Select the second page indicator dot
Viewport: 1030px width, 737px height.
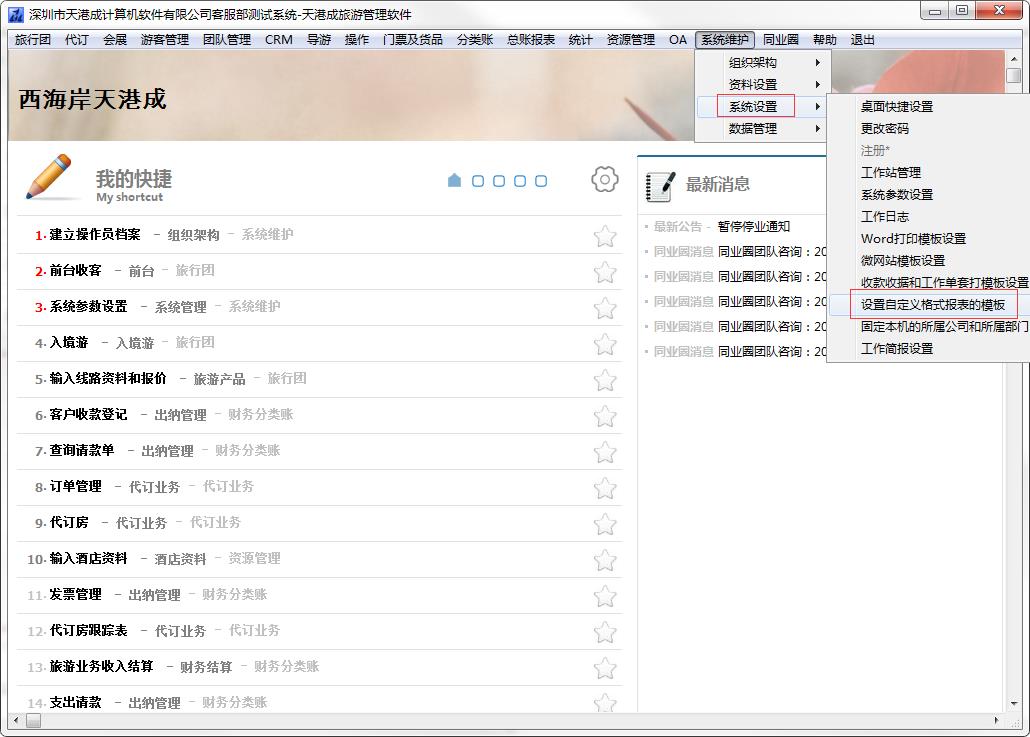coord(478,181)
